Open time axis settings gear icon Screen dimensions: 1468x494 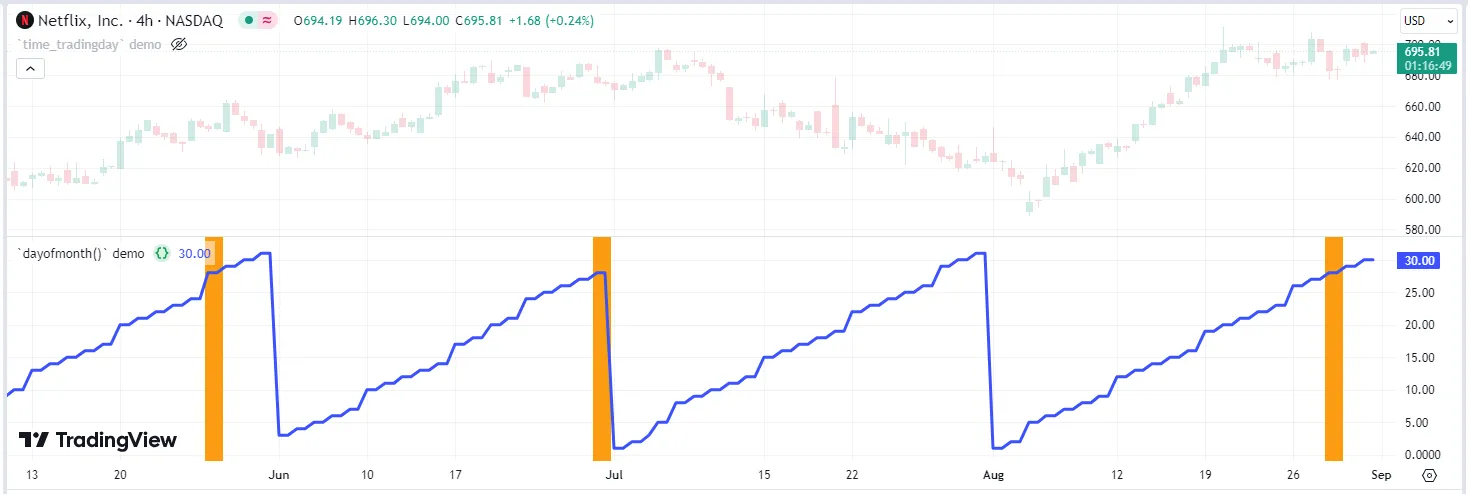1429,475
